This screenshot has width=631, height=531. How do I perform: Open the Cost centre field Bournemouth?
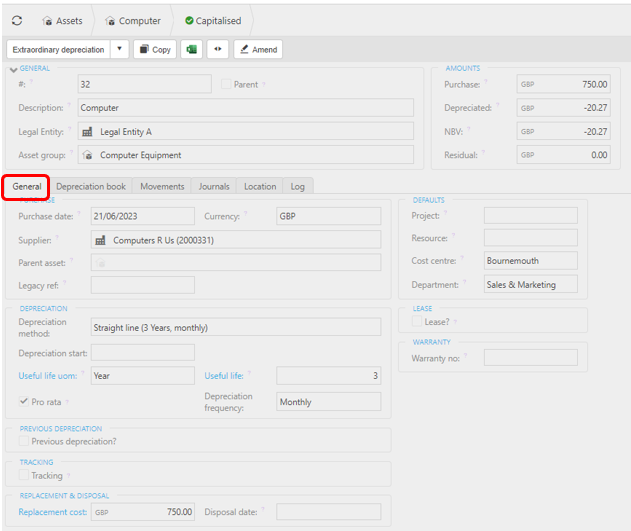pos(531,261)
